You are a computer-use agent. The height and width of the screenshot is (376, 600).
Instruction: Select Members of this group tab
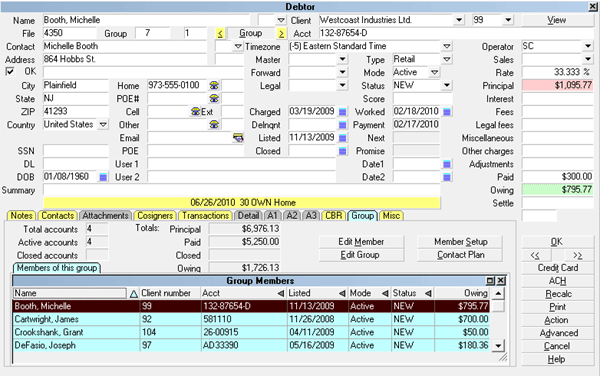57,268
